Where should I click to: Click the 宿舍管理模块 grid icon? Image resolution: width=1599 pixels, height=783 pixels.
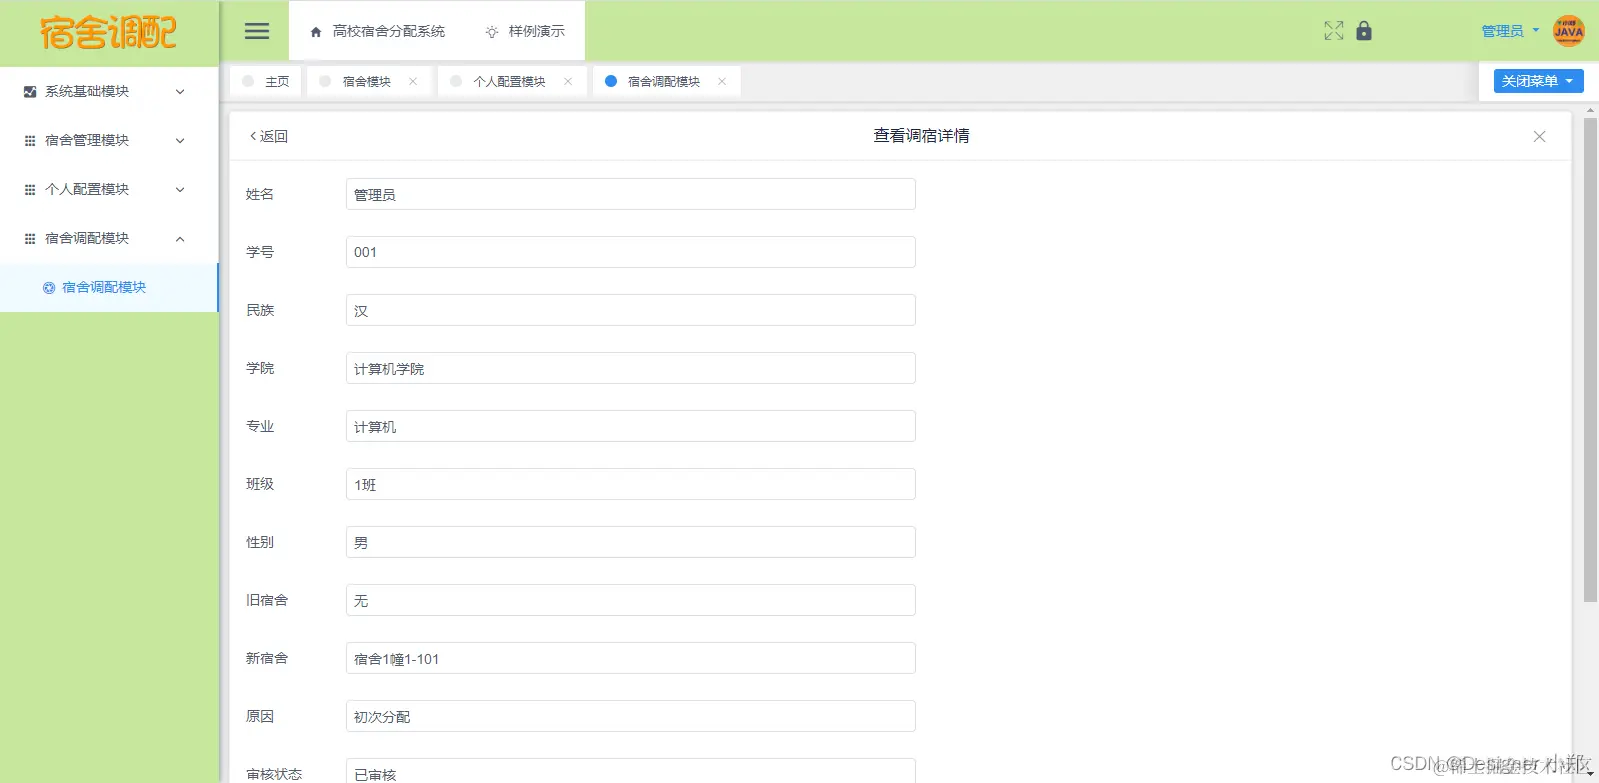coord(30,141)
